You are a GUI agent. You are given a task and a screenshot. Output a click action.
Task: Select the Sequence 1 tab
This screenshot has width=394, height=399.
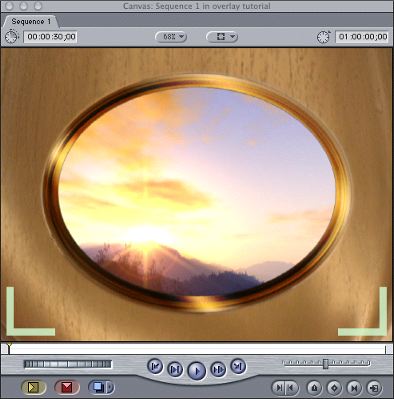pos(31,22)
